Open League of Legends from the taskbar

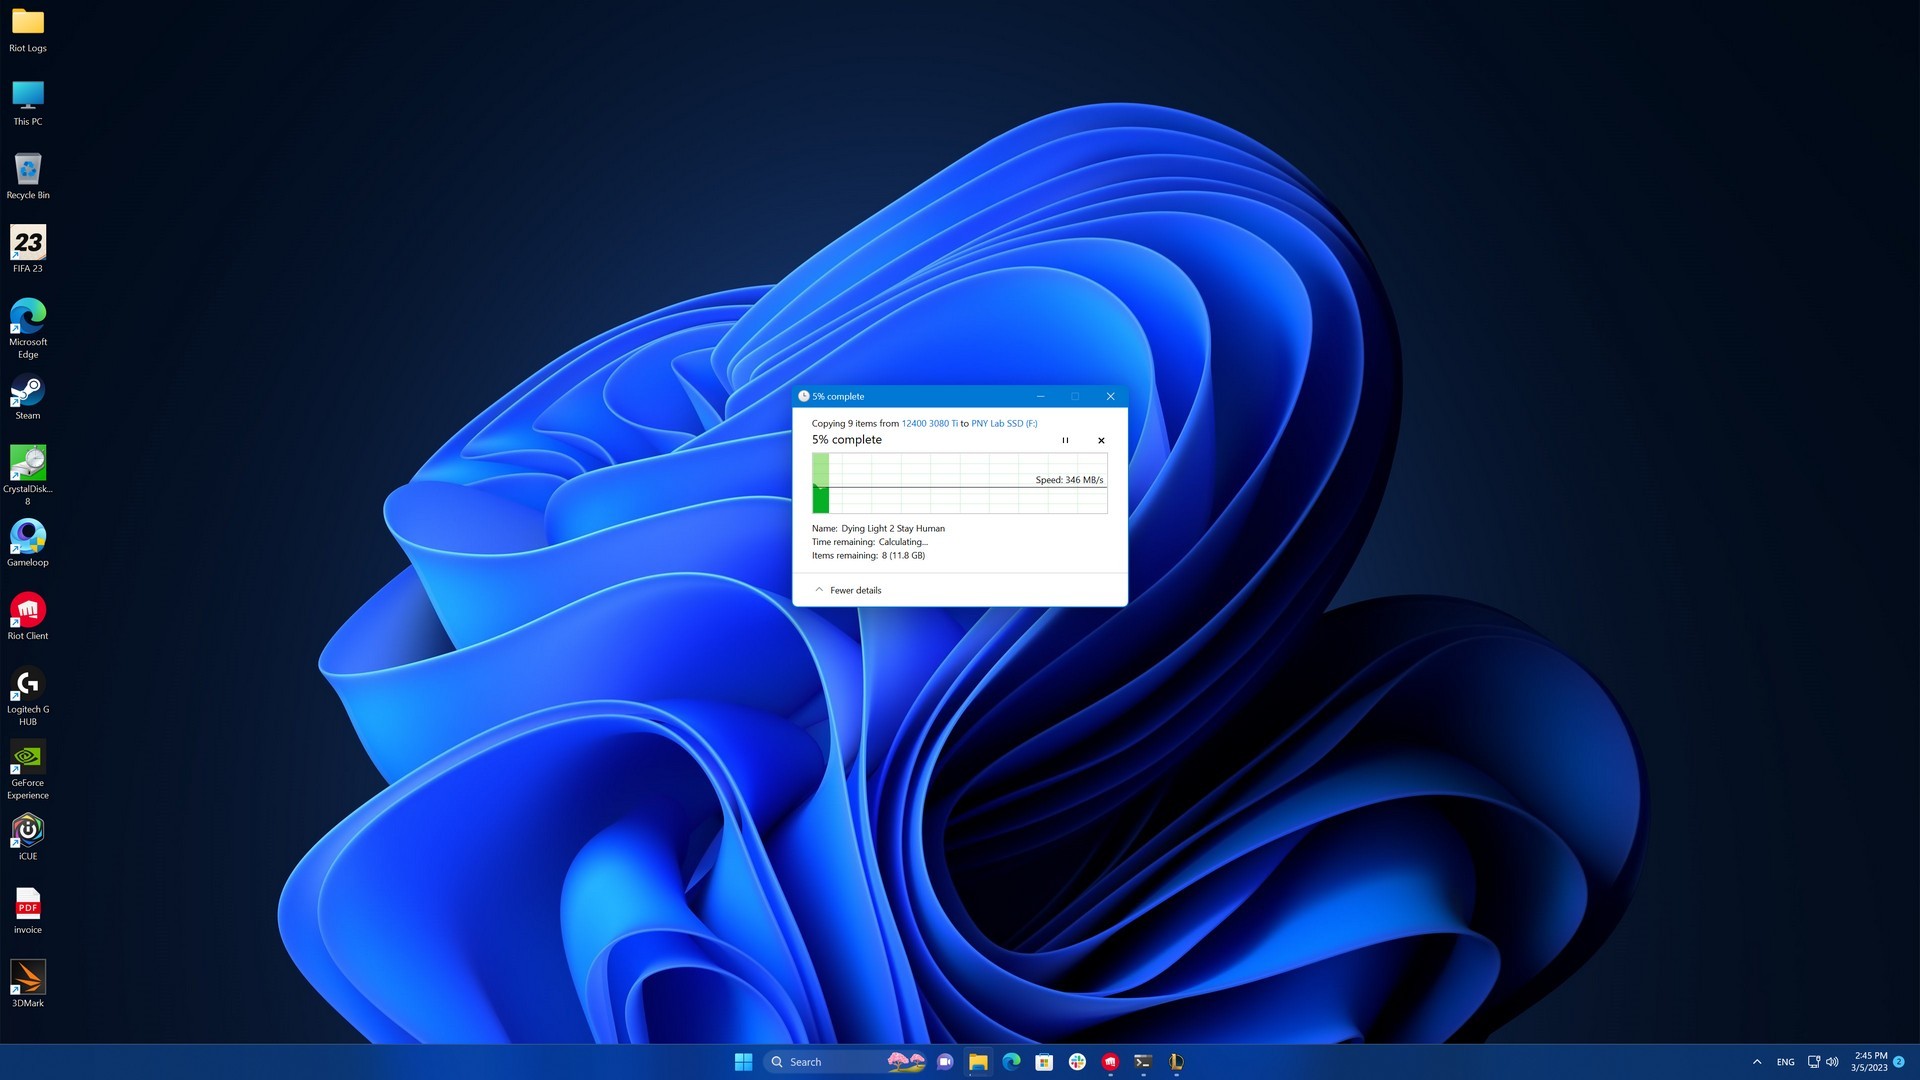[x=1176, y=1062]
